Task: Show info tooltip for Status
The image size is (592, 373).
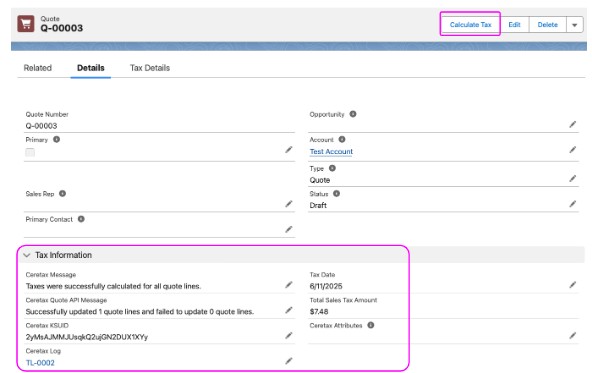Action: (x=336, y=193)
